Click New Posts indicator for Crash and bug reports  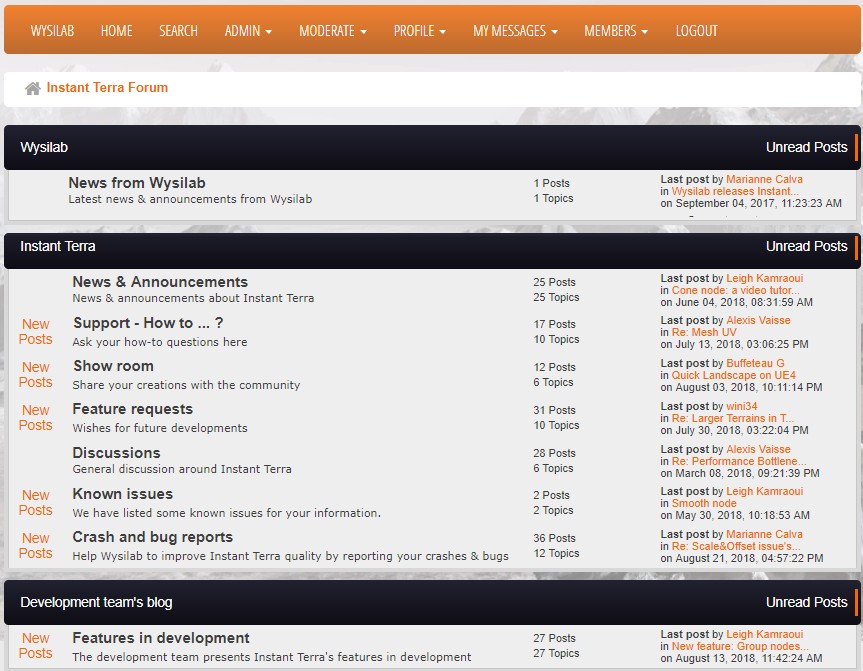coord(36,545)
